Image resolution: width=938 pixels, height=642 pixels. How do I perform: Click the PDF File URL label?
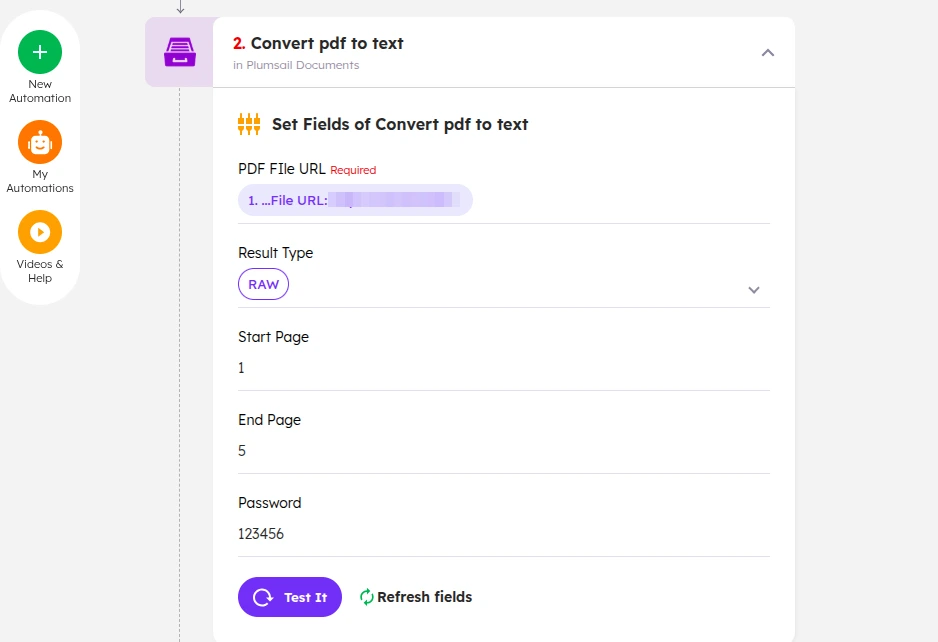point(282,169)
